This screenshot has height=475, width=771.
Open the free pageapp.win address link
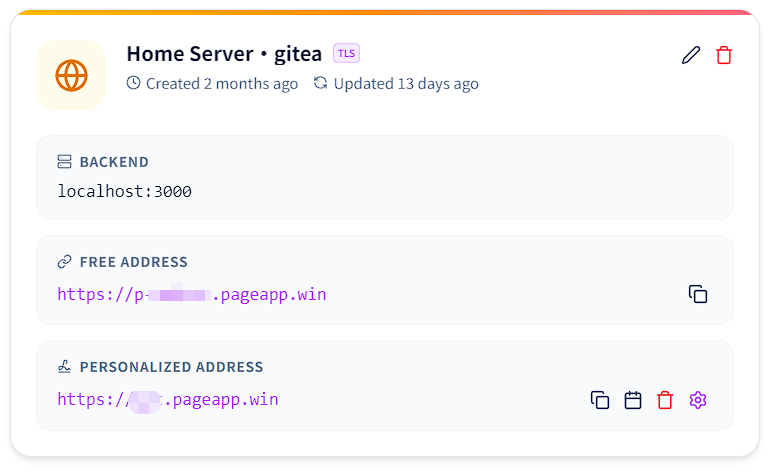coord(192,295)
